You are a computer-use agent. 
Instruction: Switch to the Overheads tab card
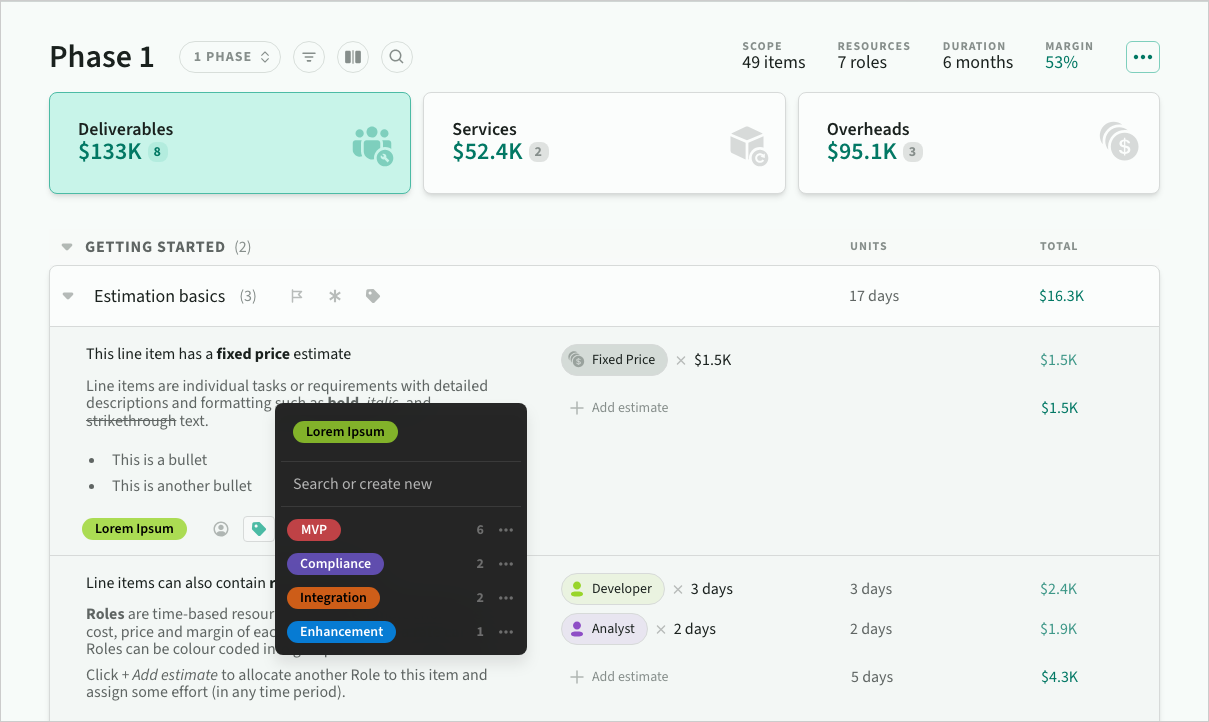[x=978, y=143]
